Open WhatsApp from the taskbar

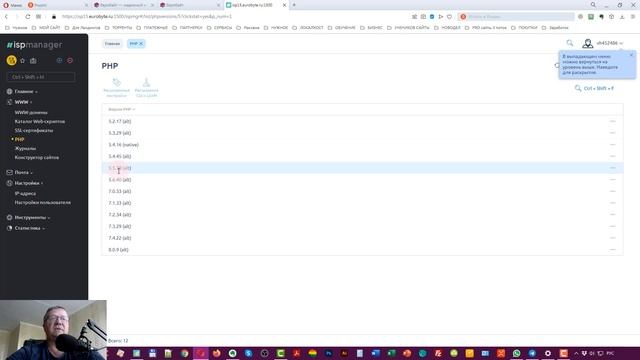[516, 353]
